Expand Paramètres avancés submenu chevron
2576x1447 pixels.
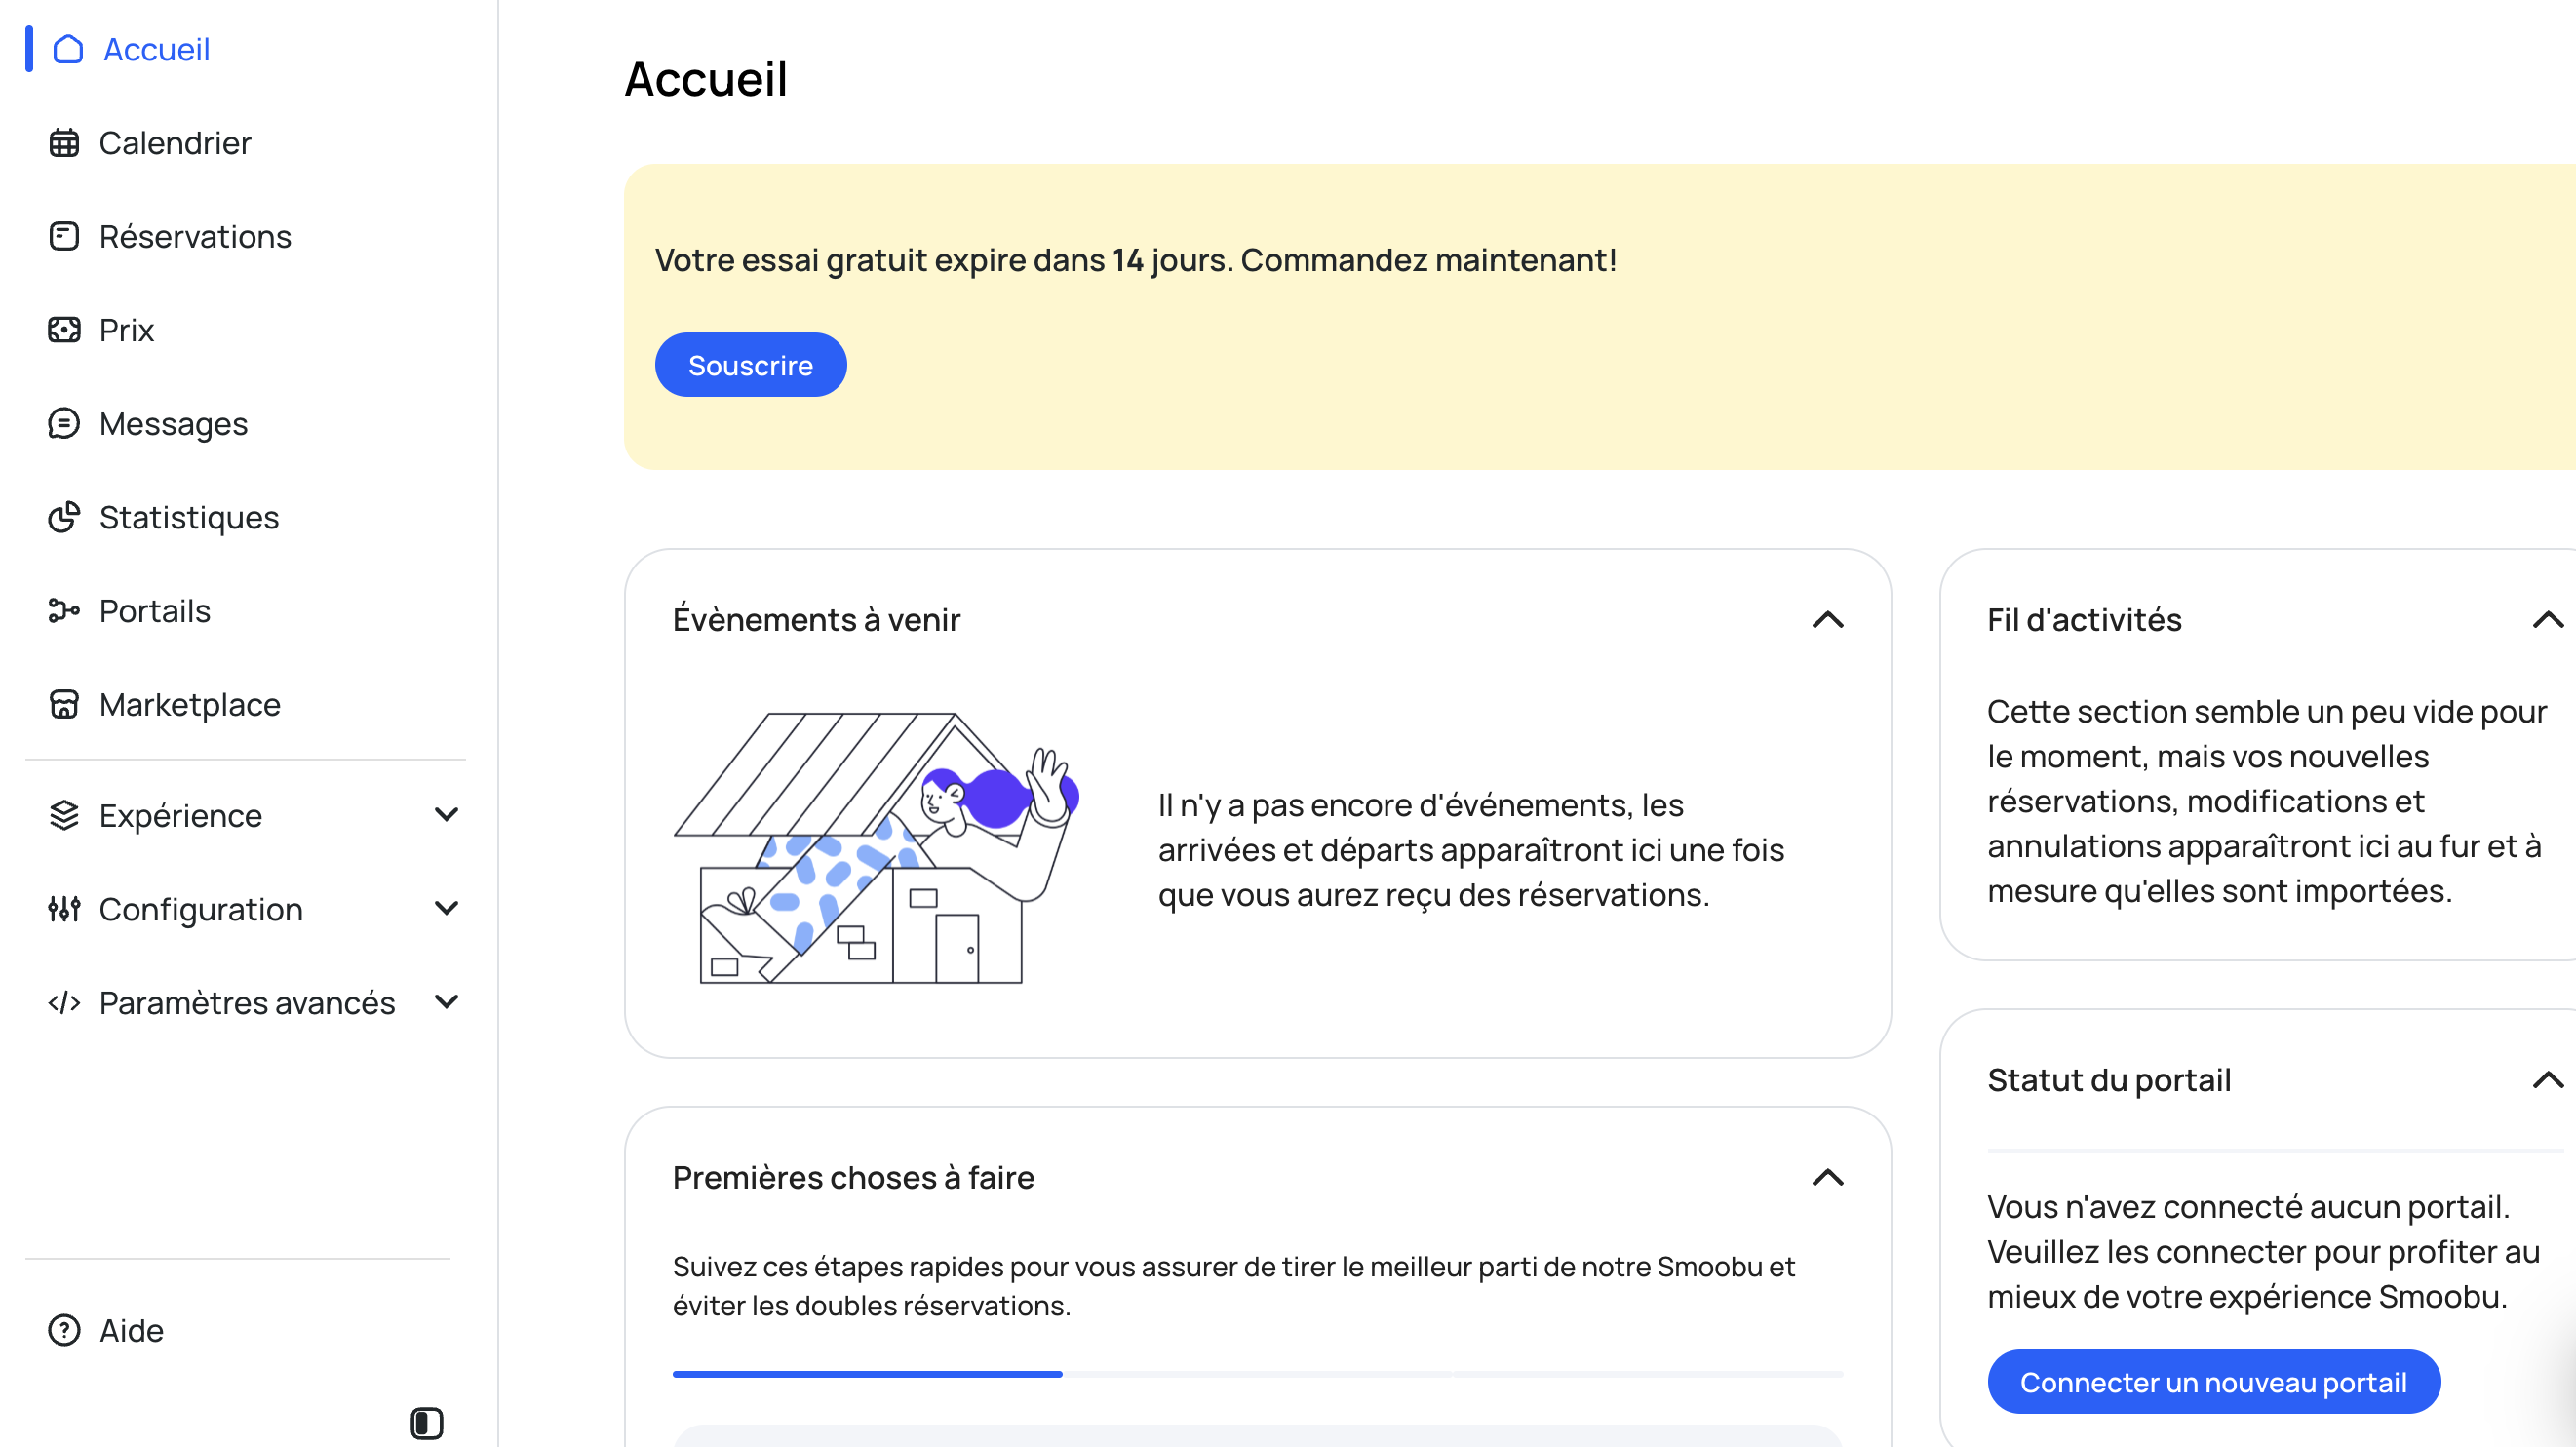(x=447, y=1002)
